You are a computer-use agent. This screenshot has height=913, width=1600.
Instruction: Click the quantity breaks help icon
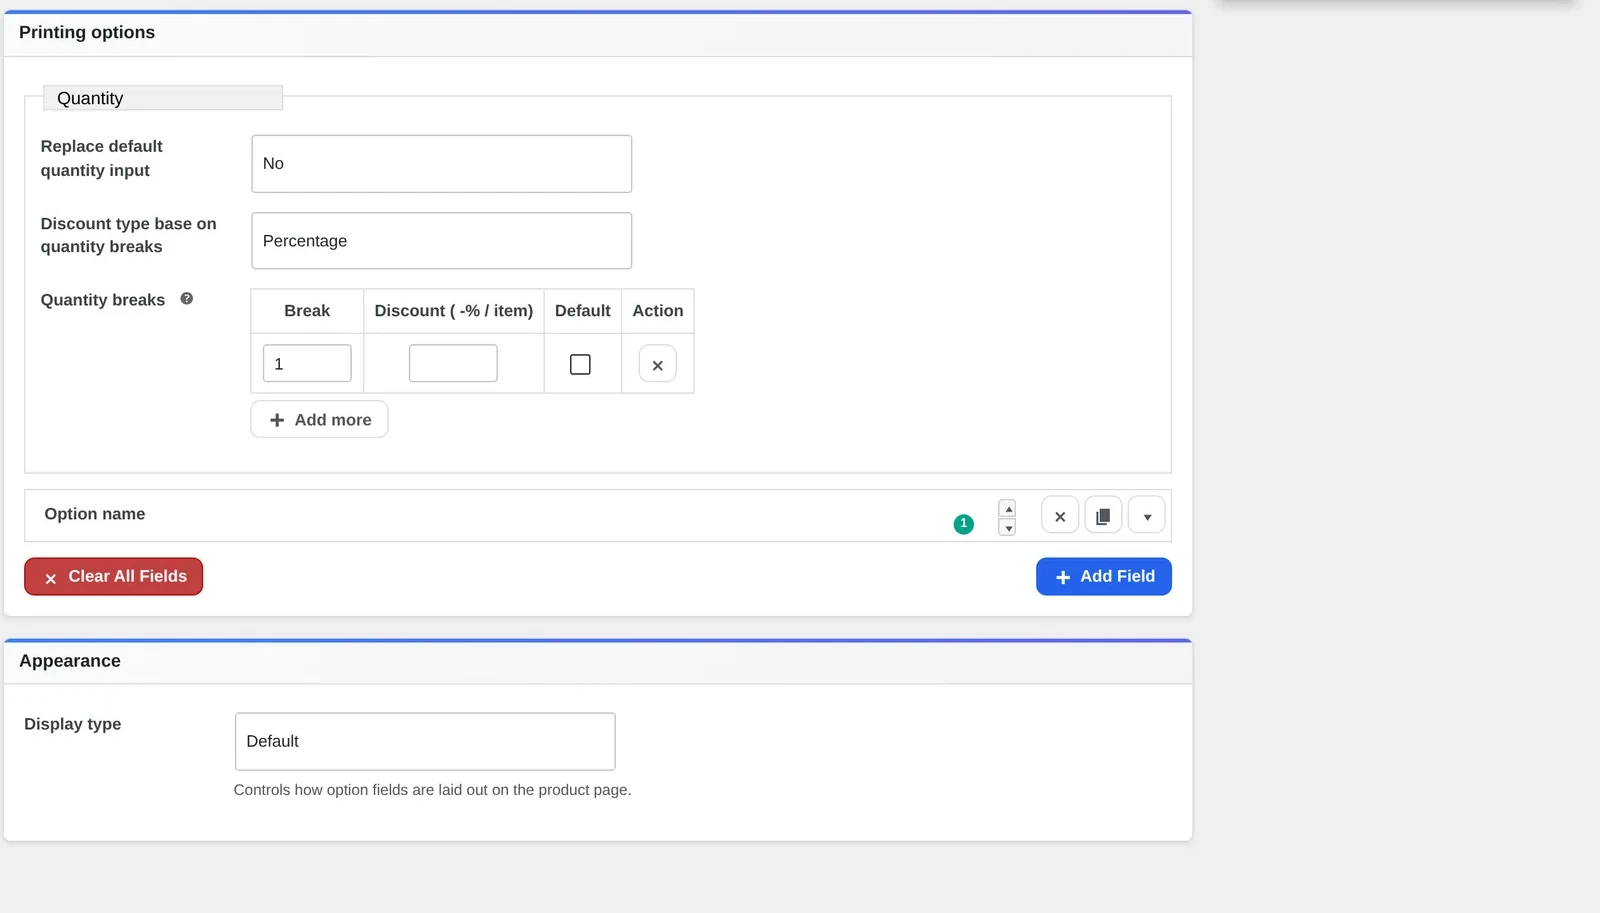186,299
